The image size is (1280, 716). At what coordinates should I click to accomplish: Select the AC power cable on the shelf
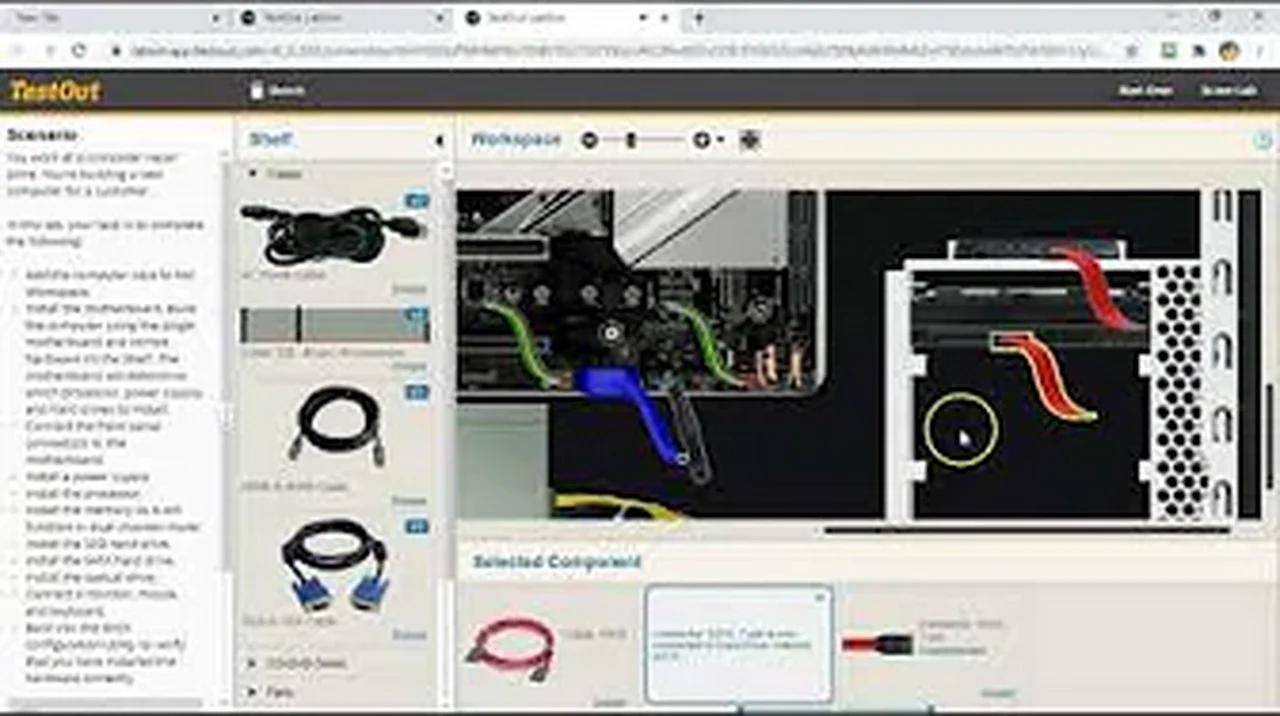point(333,234)
